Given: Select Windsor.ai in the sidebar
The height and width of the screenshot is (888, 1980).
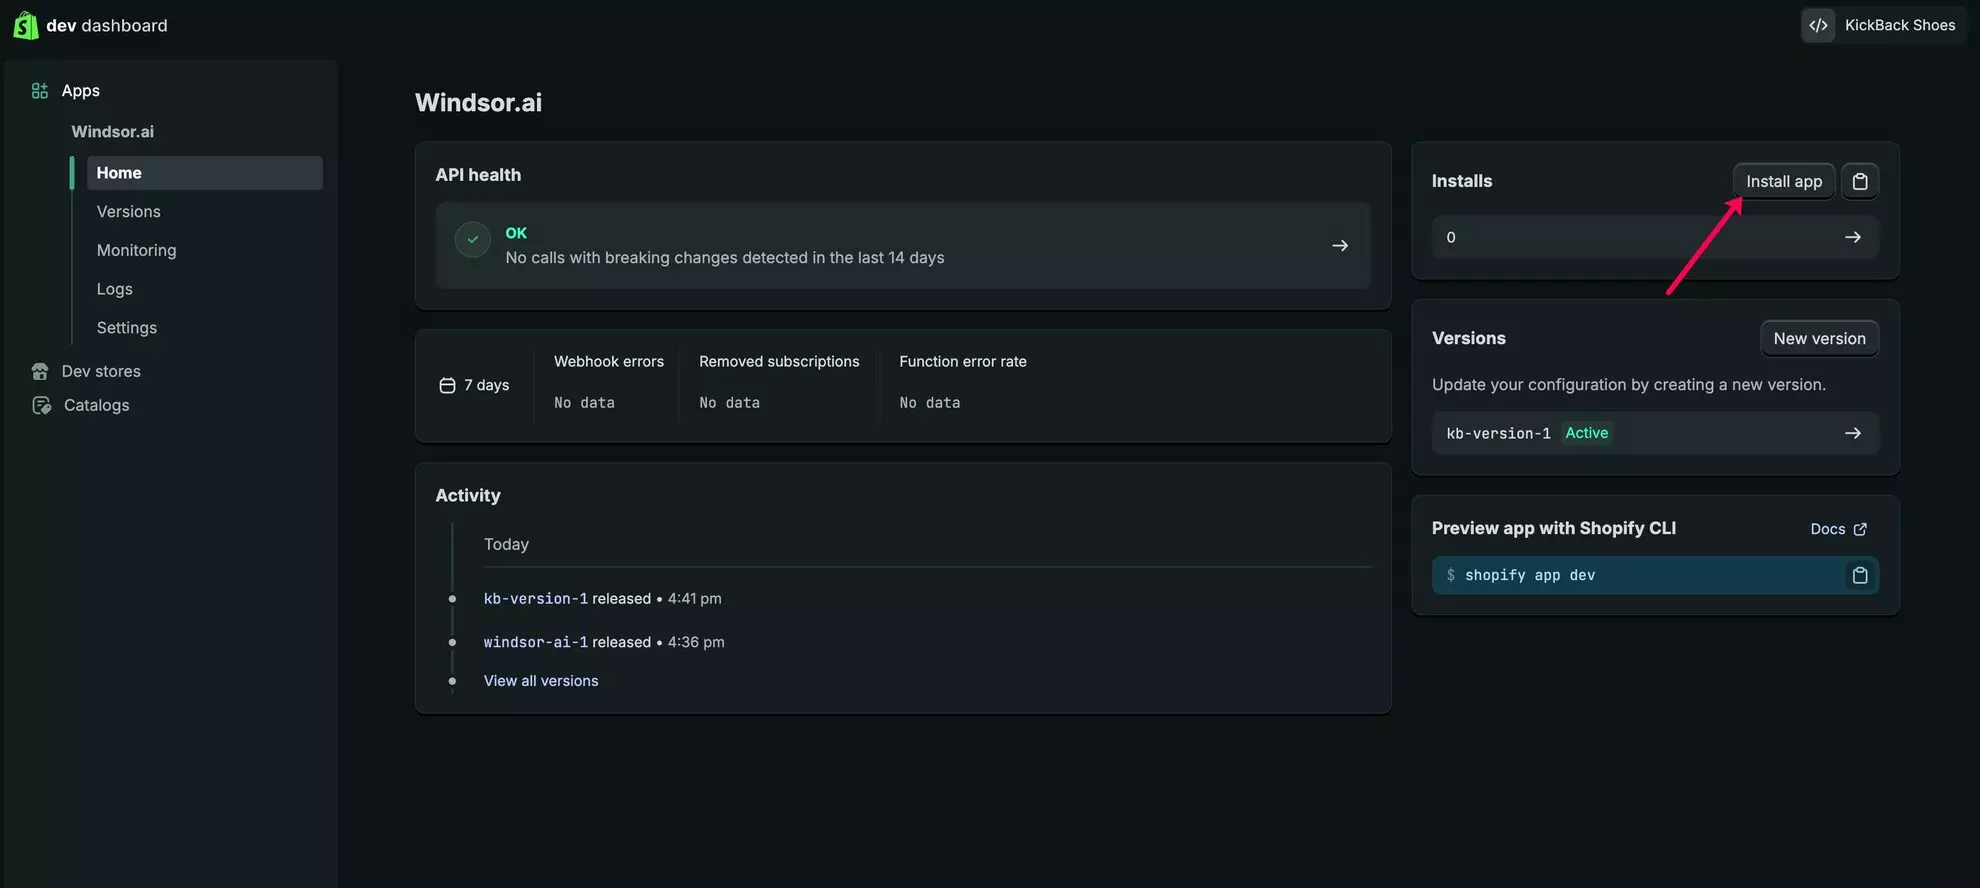Looking at the screenshot, I should (x=112, y=132).
